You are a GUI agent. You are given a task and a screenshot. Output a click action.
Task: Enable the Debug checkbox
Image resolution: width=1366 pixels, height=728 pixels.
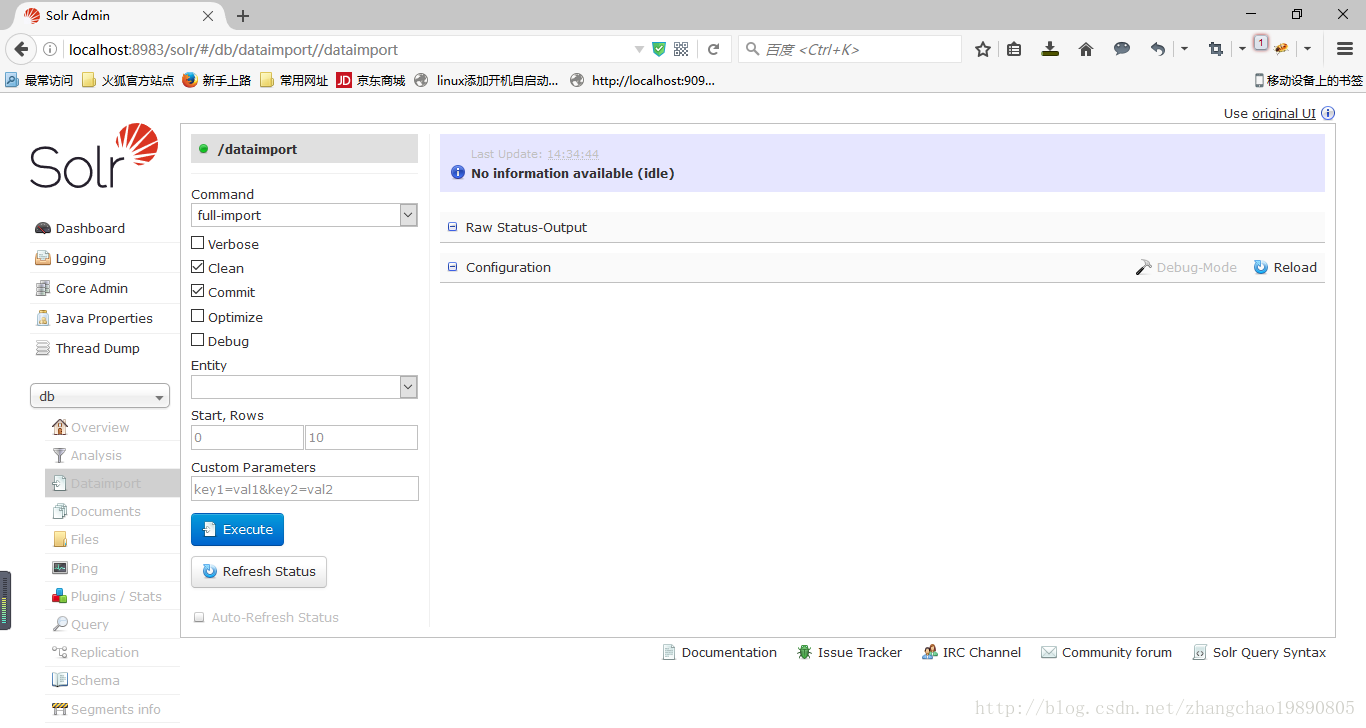click(x=198, y=340)
